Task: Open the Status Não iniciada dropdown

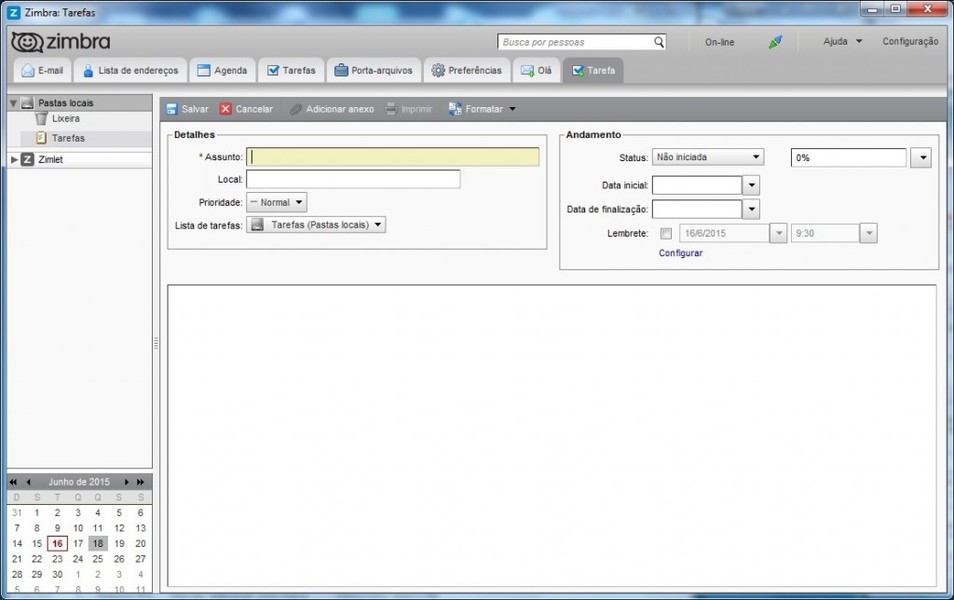Action: [708, 157]
